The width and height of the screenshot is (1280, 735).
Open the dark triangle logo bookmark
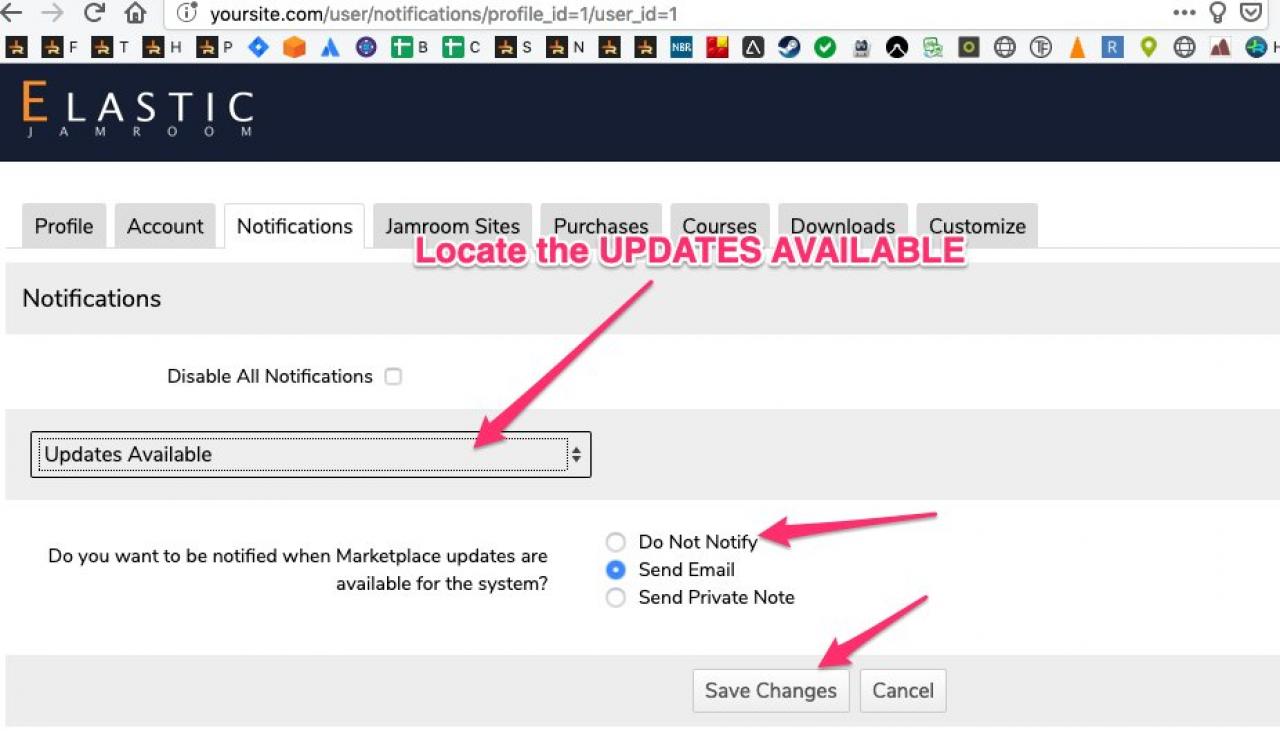tap(753, 47)
